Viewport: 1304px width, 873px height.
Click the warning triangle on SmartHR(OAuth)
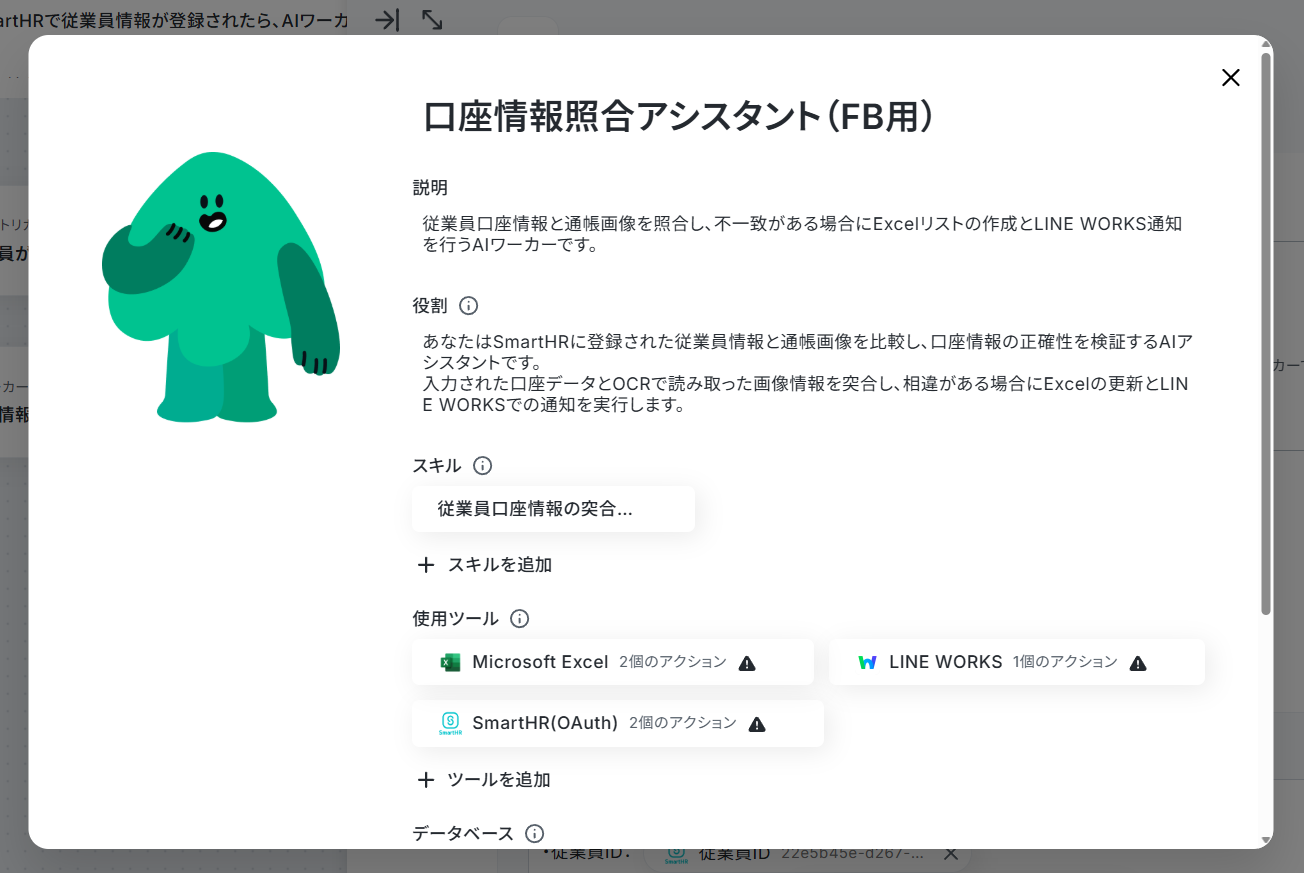coord(757,724)
